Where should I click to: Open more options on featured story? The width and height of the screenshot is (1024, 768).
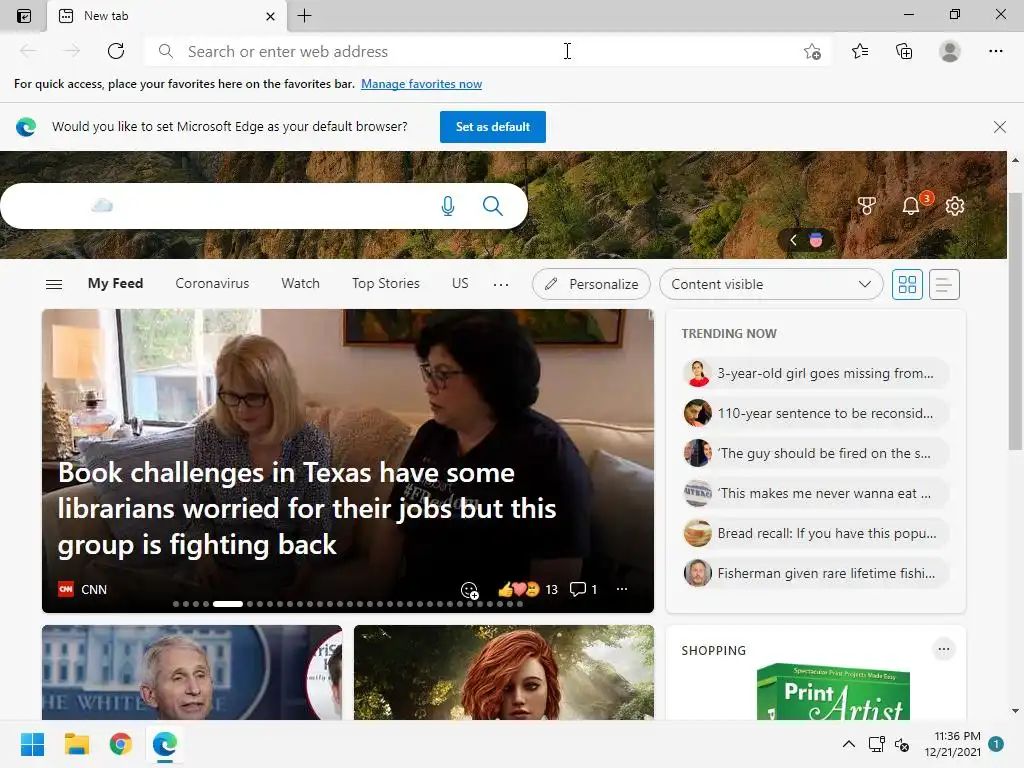click(622, 589)
